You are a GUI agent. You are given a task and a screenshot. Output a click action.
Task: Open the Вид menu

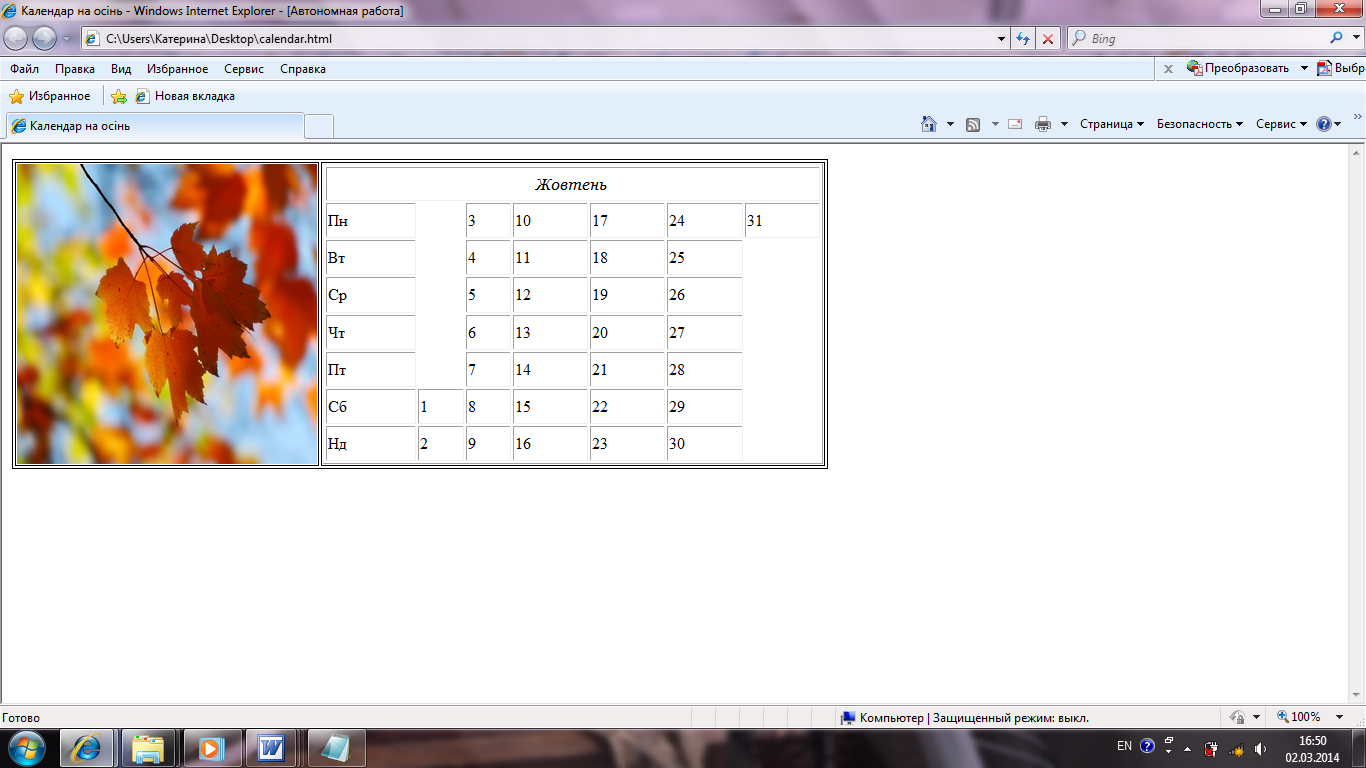(x=121, y=69)
